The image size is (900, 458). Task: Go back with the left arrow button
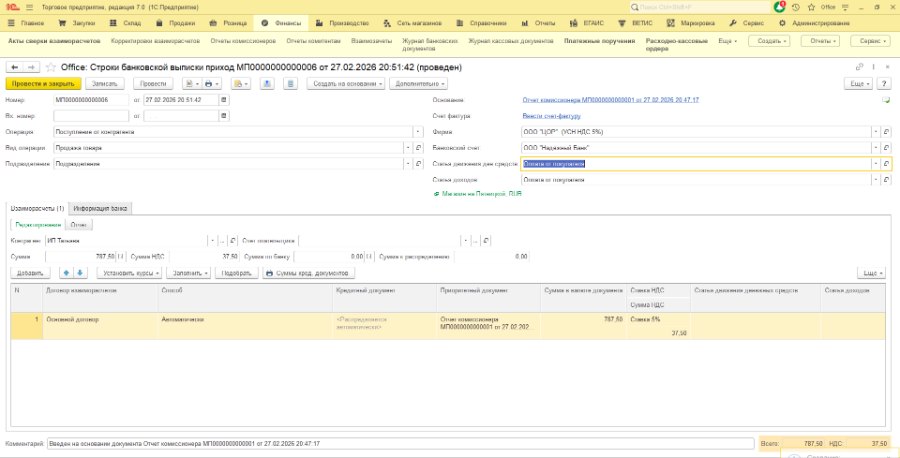[x=15, y=67]
